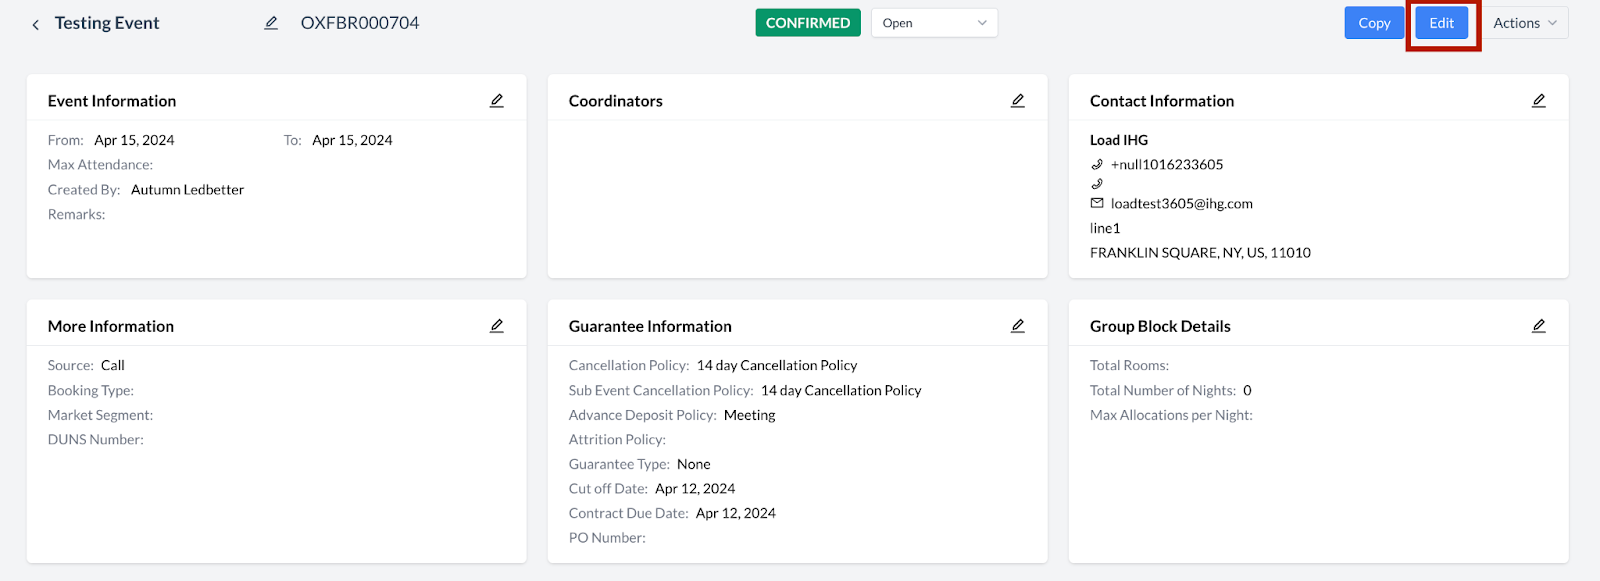Viewport: 1600px width, 581px height.
Task: Click the loadtest3605@ihg.com email address
Action: click(x=1182, y=204)
